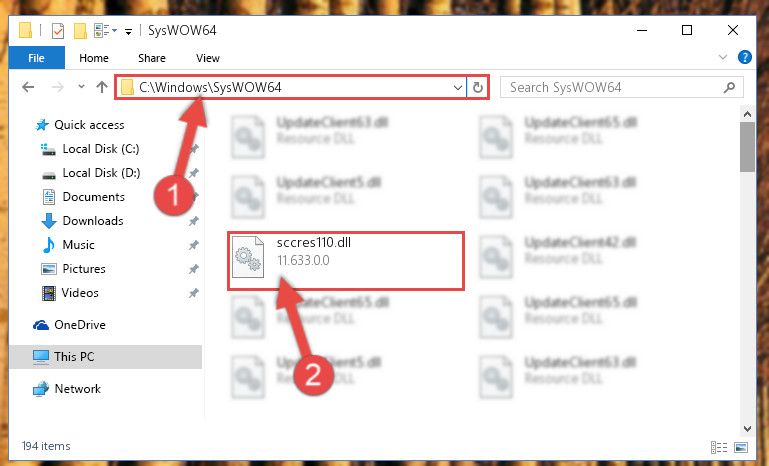Open Customize Quick Access Toolbar dropdown

pyautogui.click(x=128, y=32)
